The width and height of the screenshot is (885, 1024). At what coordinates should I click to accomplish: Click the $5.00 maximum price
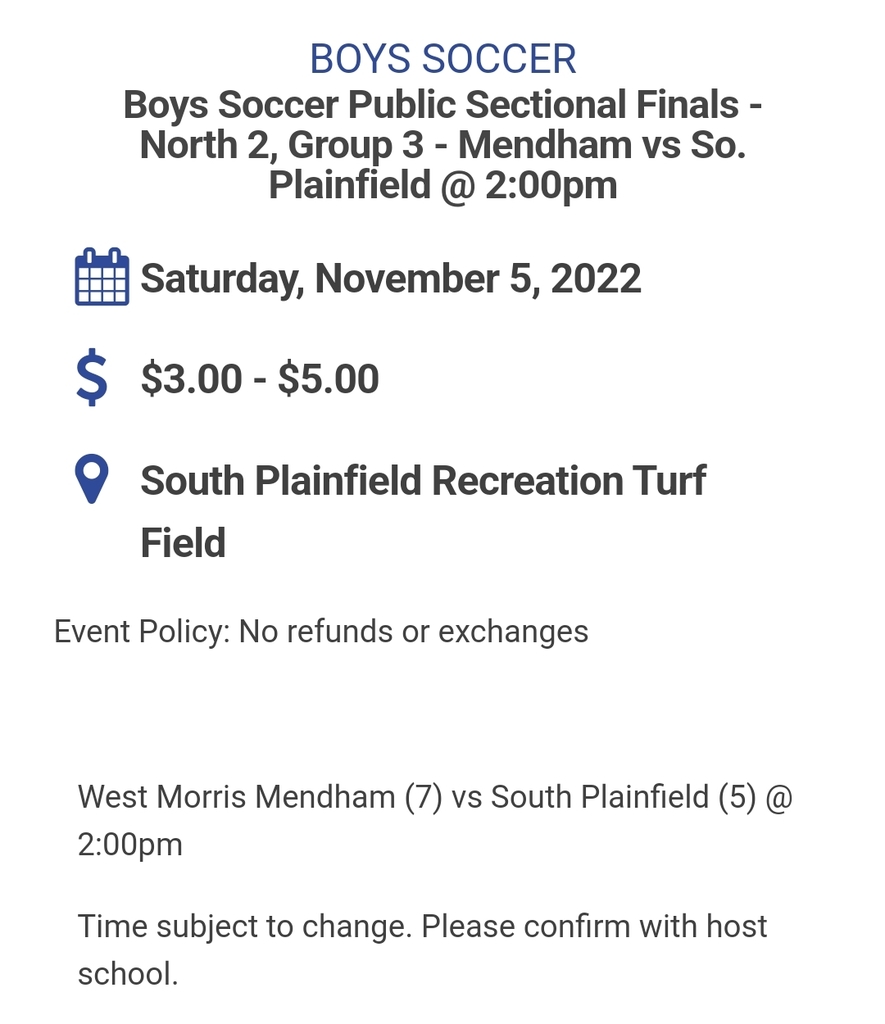click(329, 379)
